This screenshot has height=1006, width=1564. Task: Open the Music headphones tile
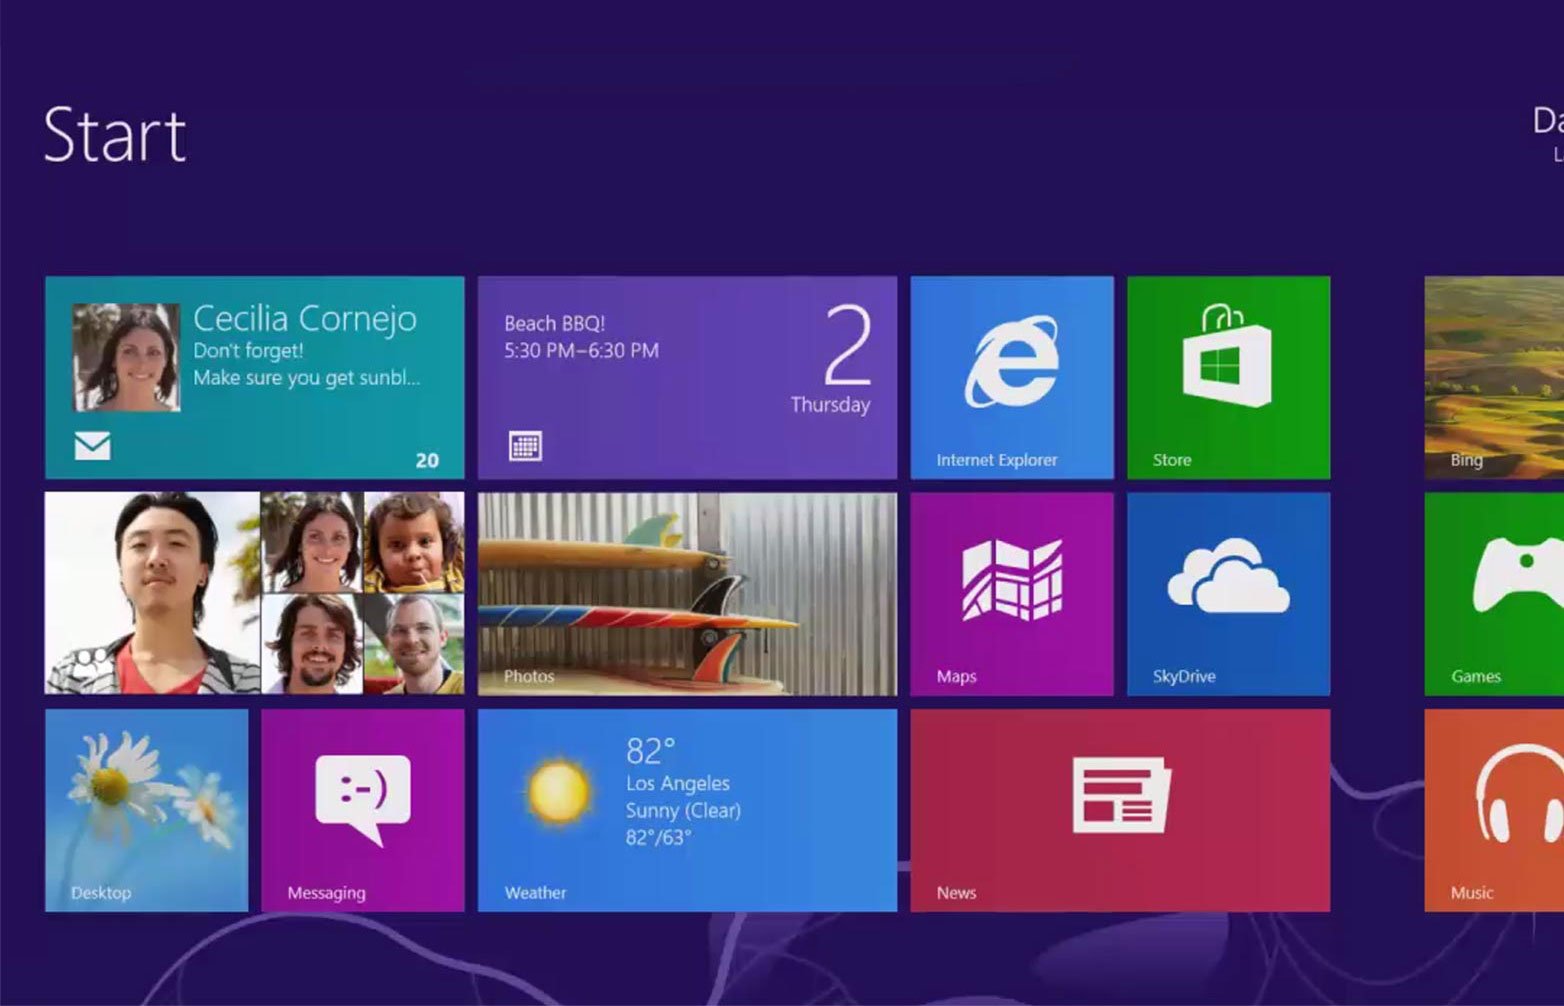pos(1494,810)
